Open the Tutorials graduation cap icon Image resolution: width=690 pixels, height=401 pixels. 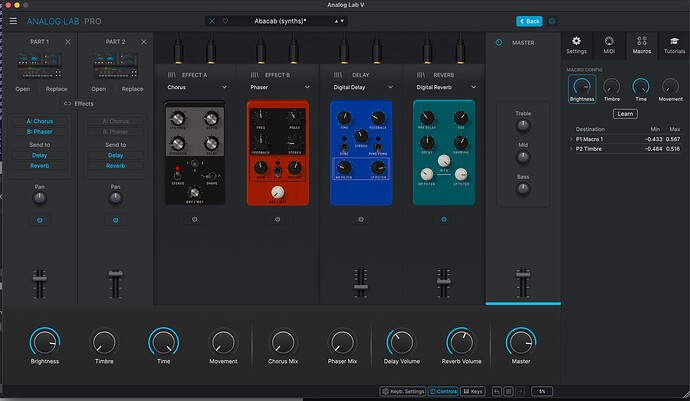click(674, 45)
